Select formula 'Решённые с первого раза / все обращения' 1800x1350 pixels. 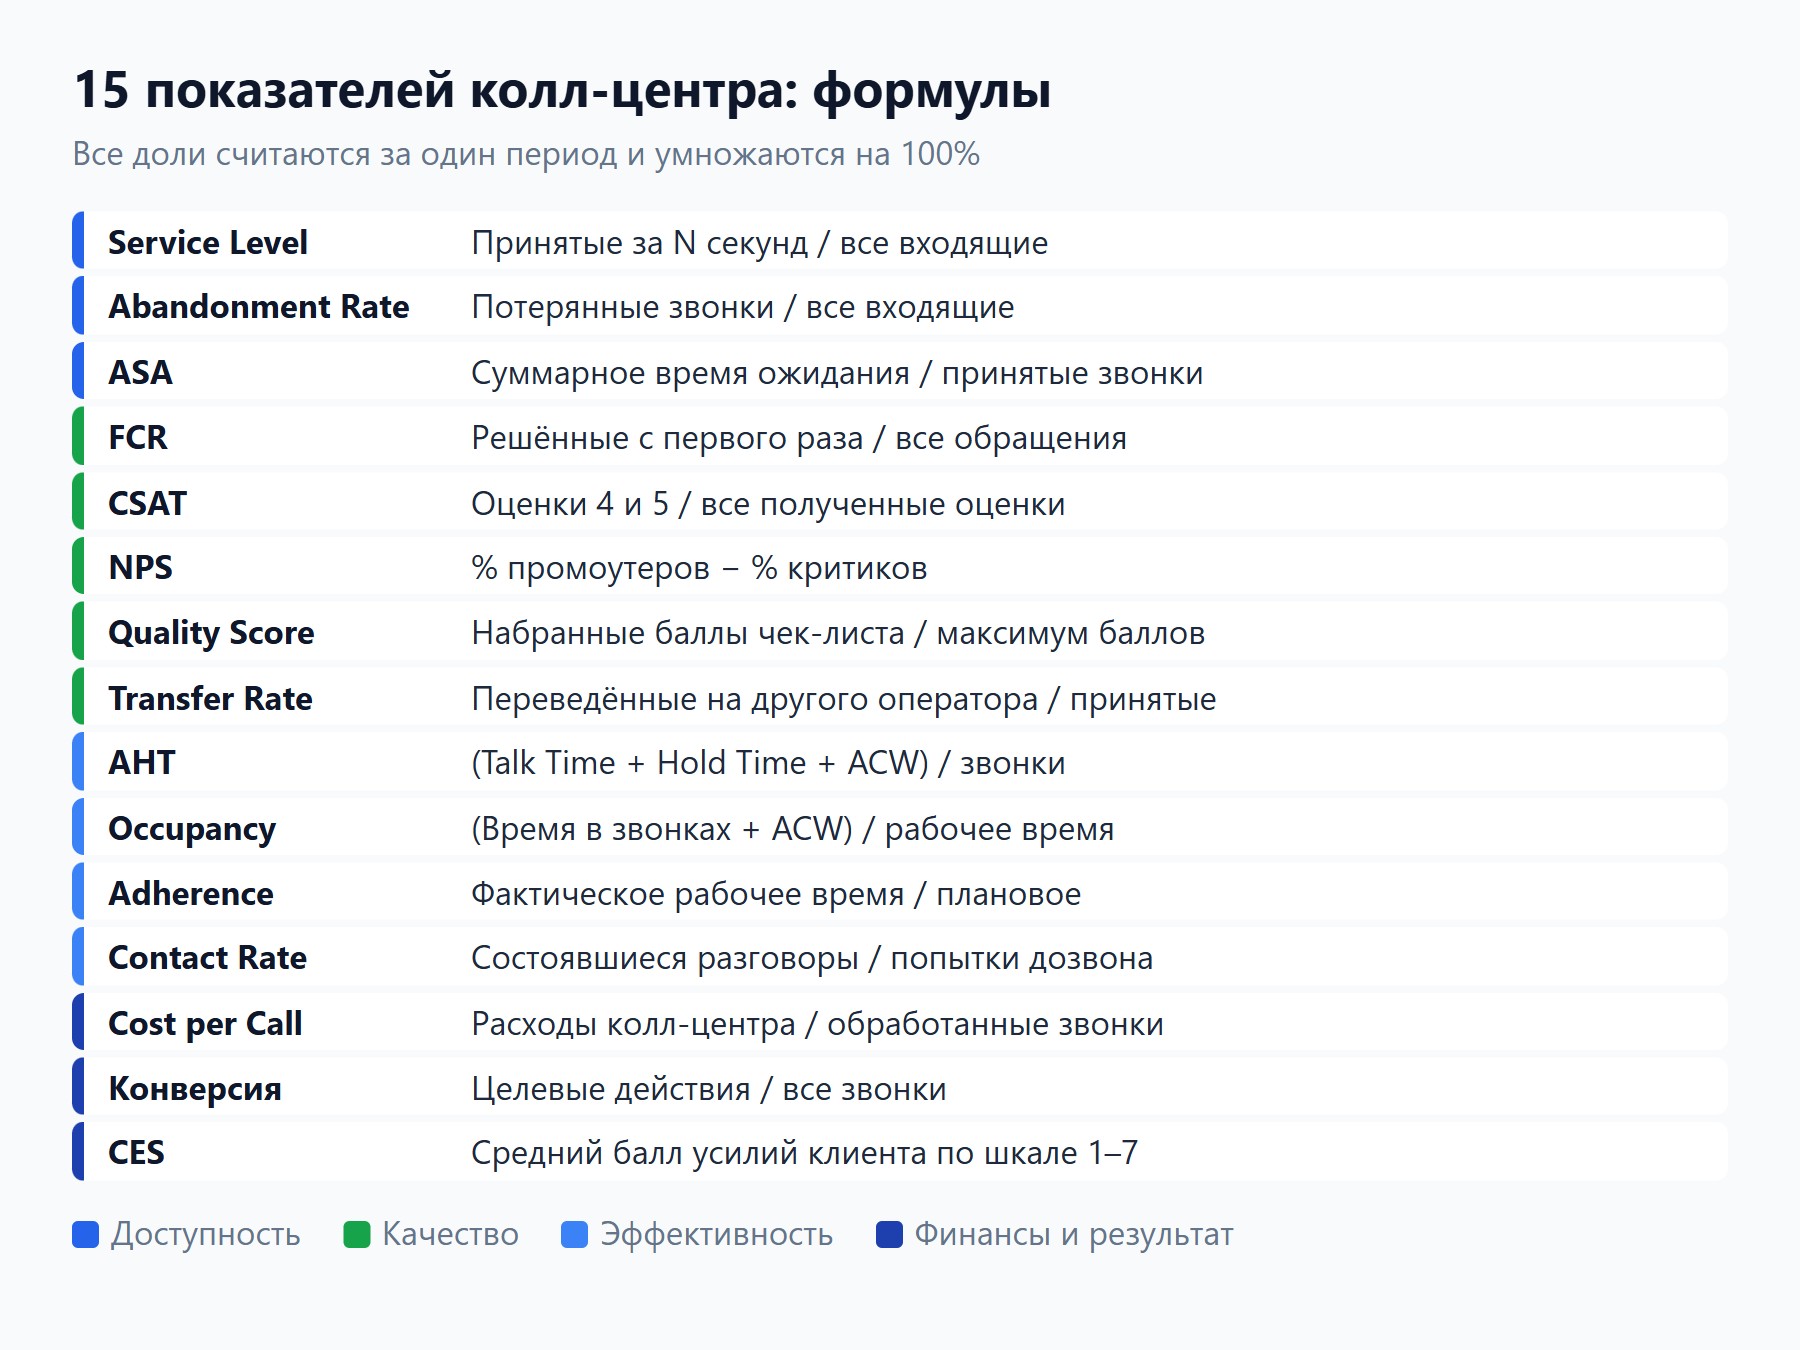pyautogui.click(x=799, y=438)
